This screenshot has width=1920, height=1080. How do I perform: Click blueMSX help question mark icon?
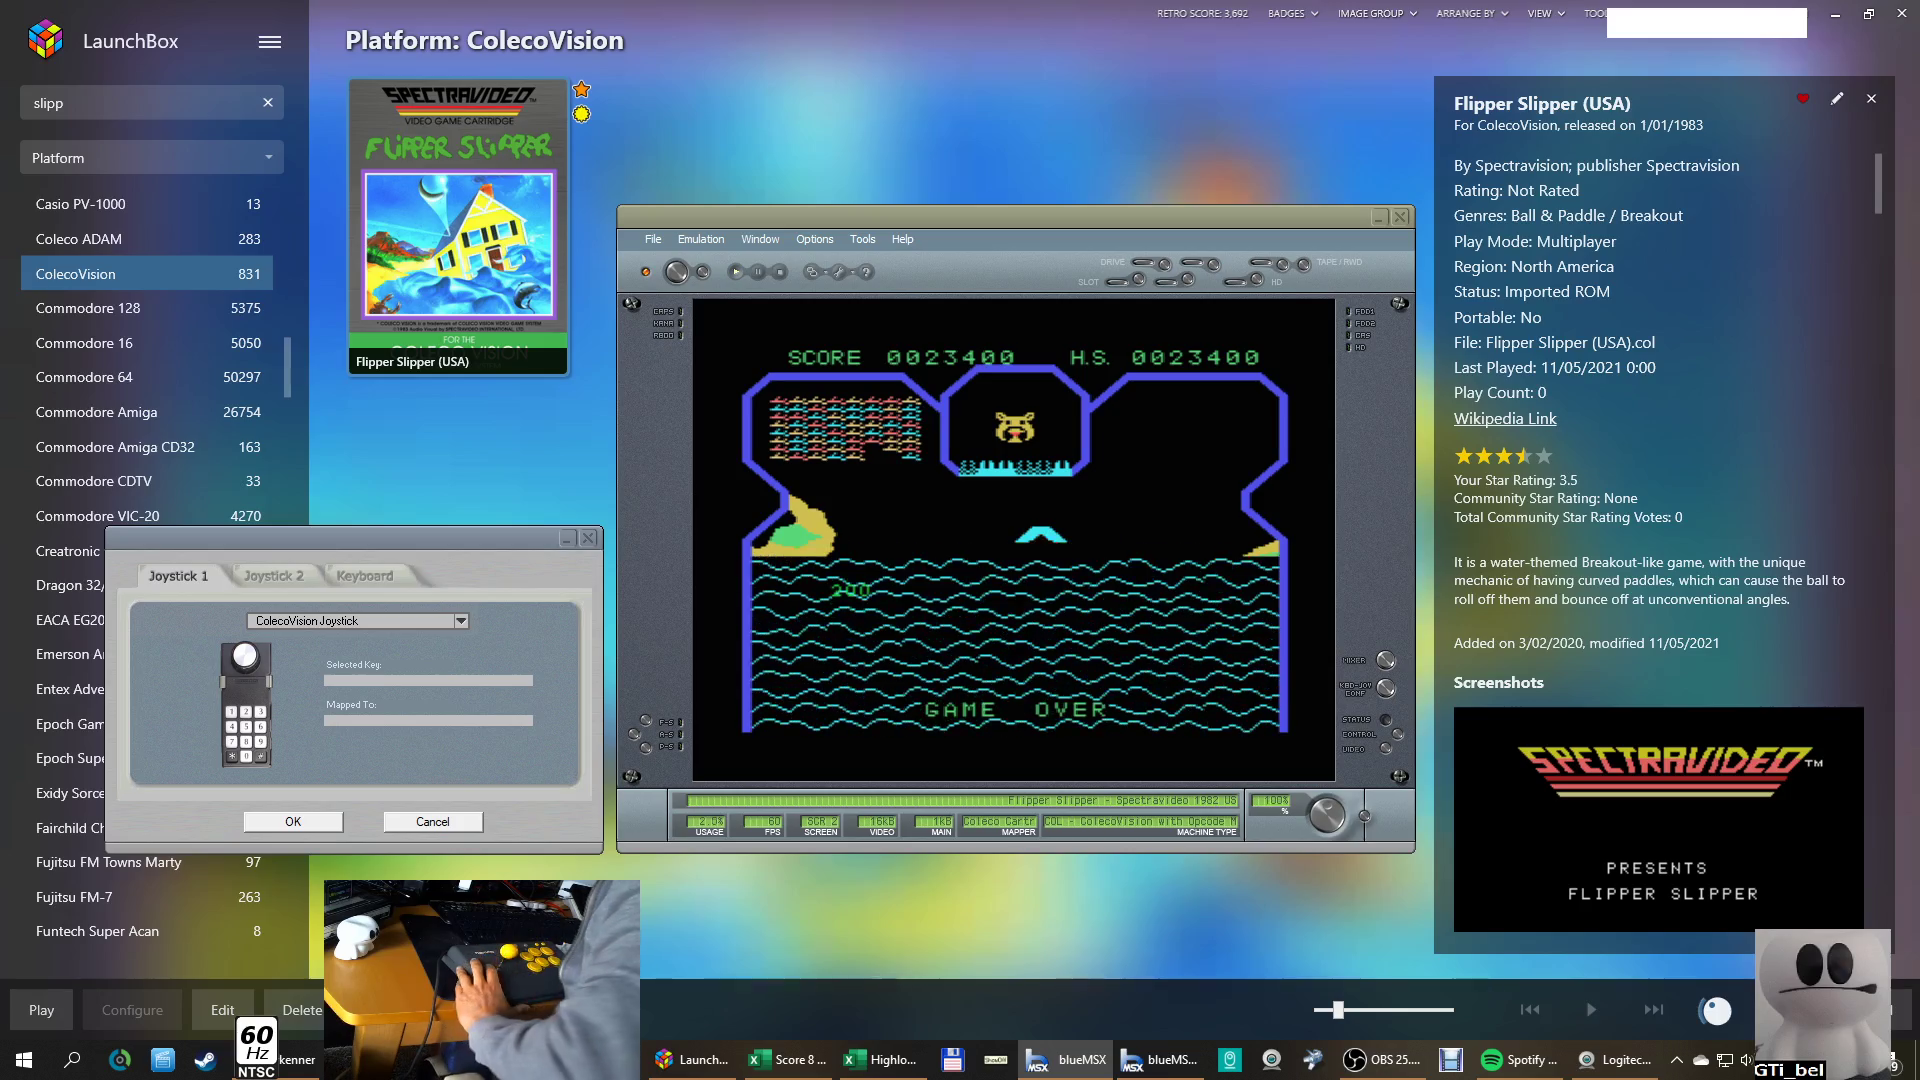[x=866, y=272]
